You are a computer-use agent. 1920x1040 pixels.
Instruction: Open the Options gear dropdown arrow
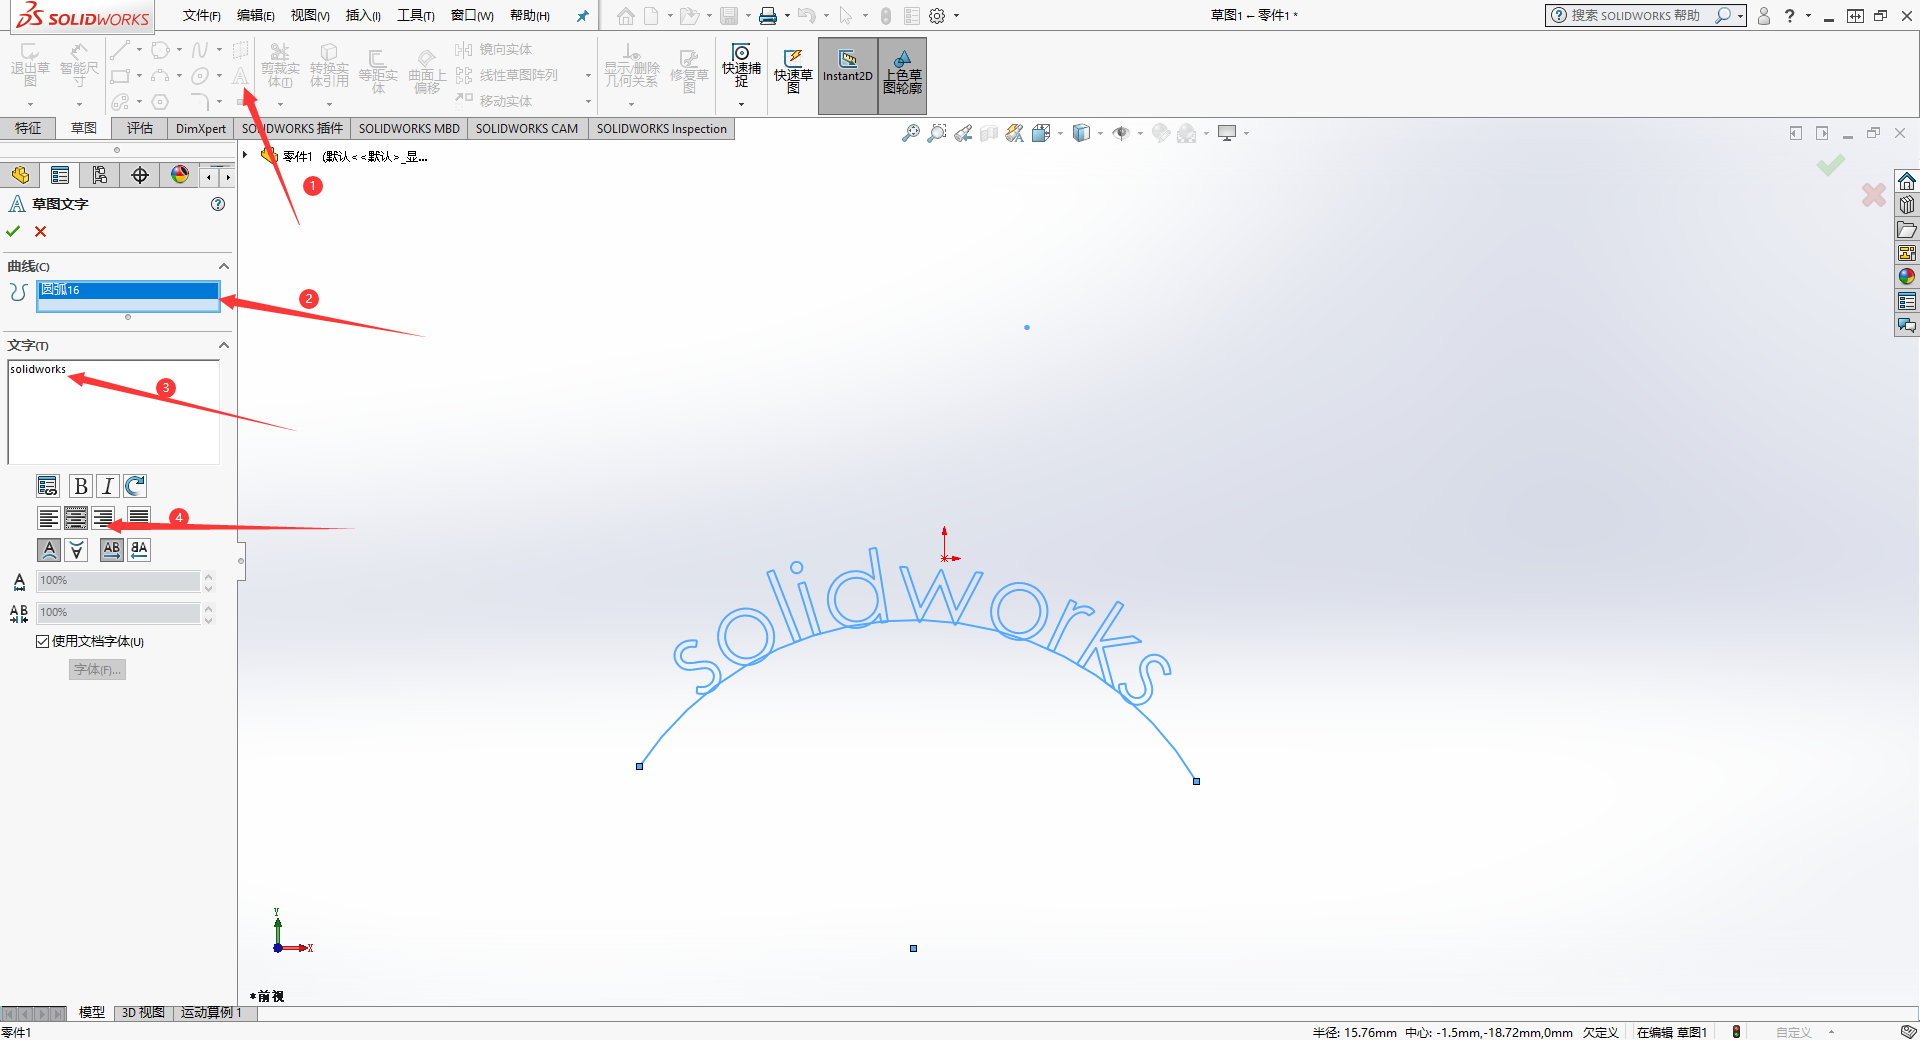tap(956, 16)
